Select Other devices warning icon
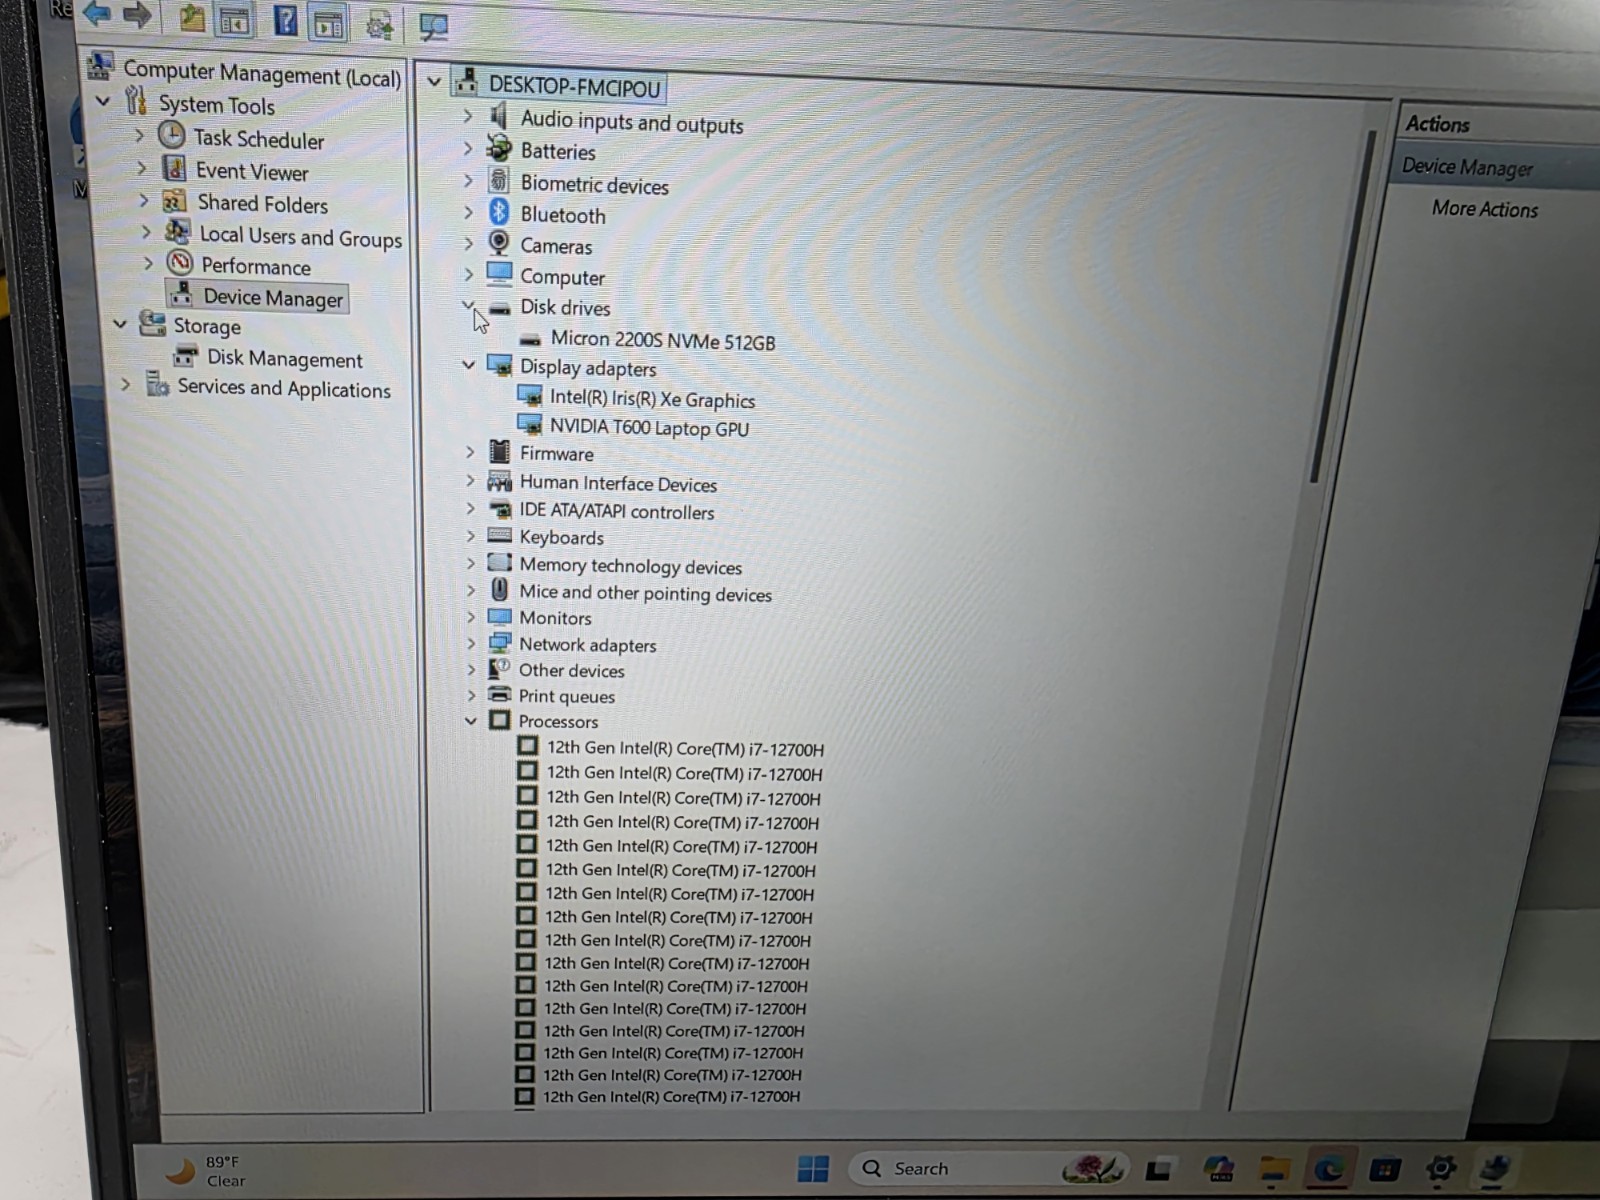 pyautogui.click(x=499, y=668)
